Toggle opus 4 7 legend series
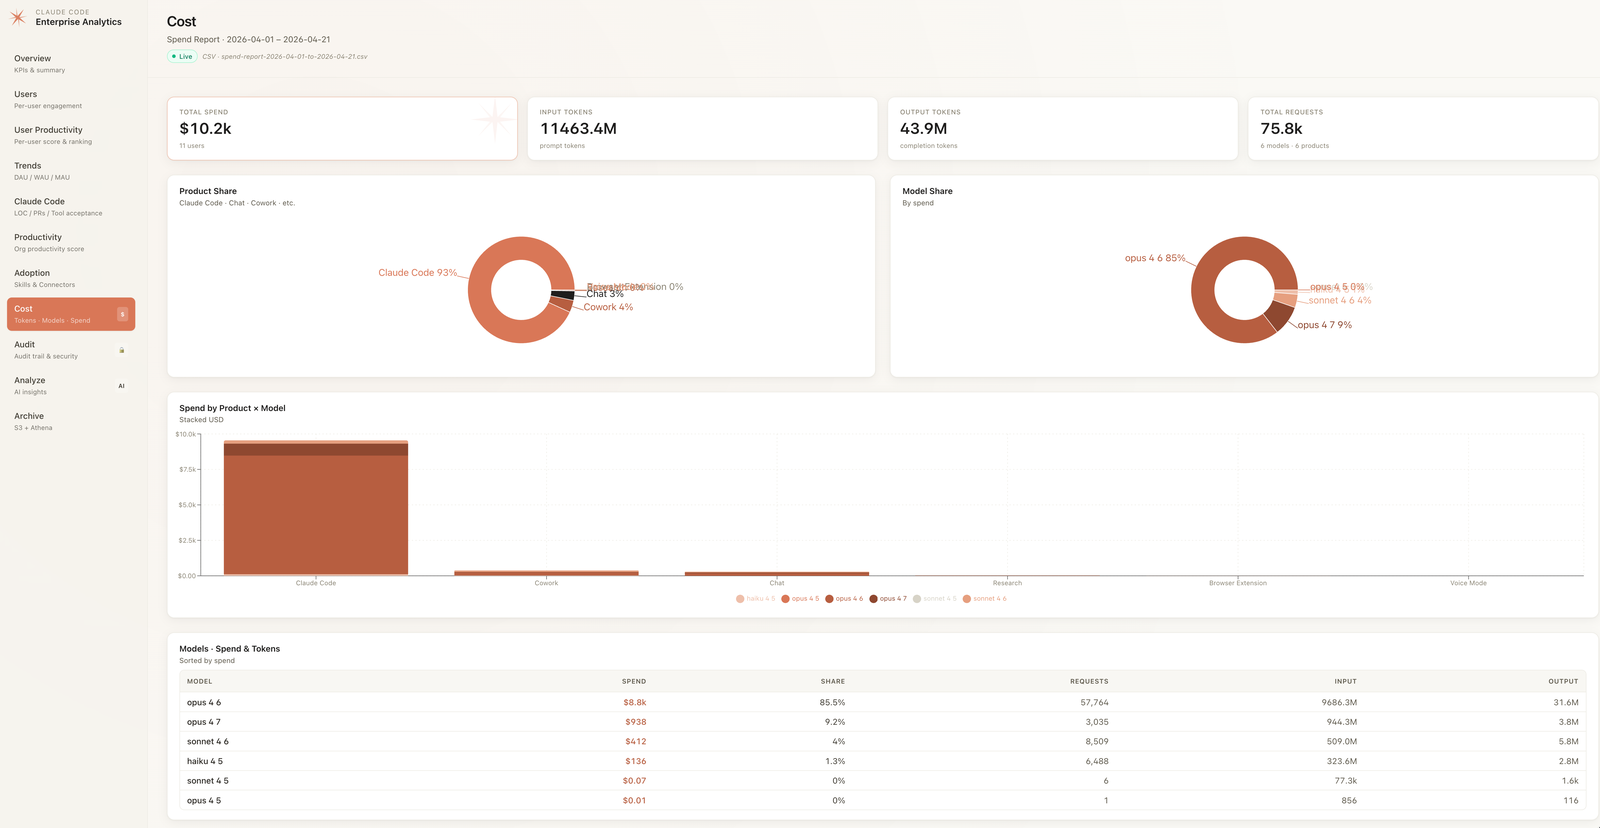 (888, 599)
